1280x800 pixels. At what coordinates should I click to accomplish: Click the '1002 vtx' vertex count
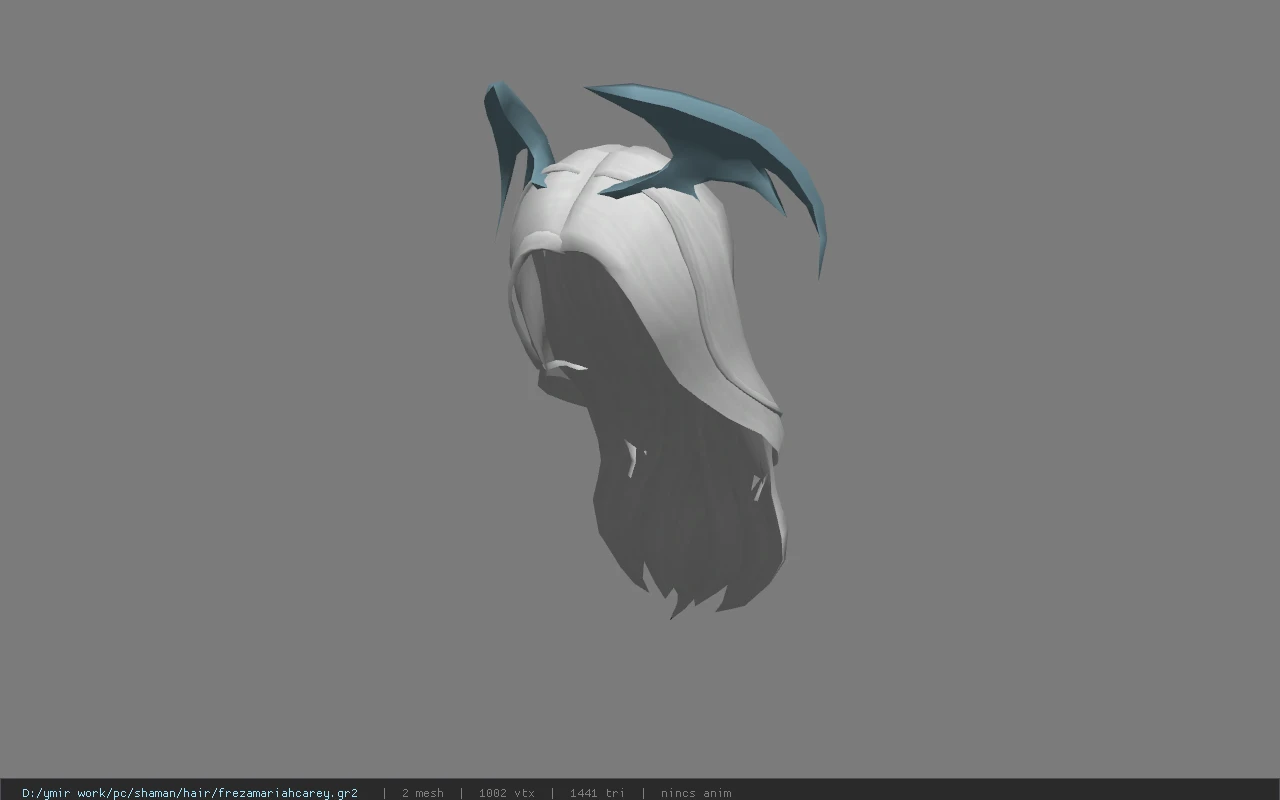click(506, 793)
